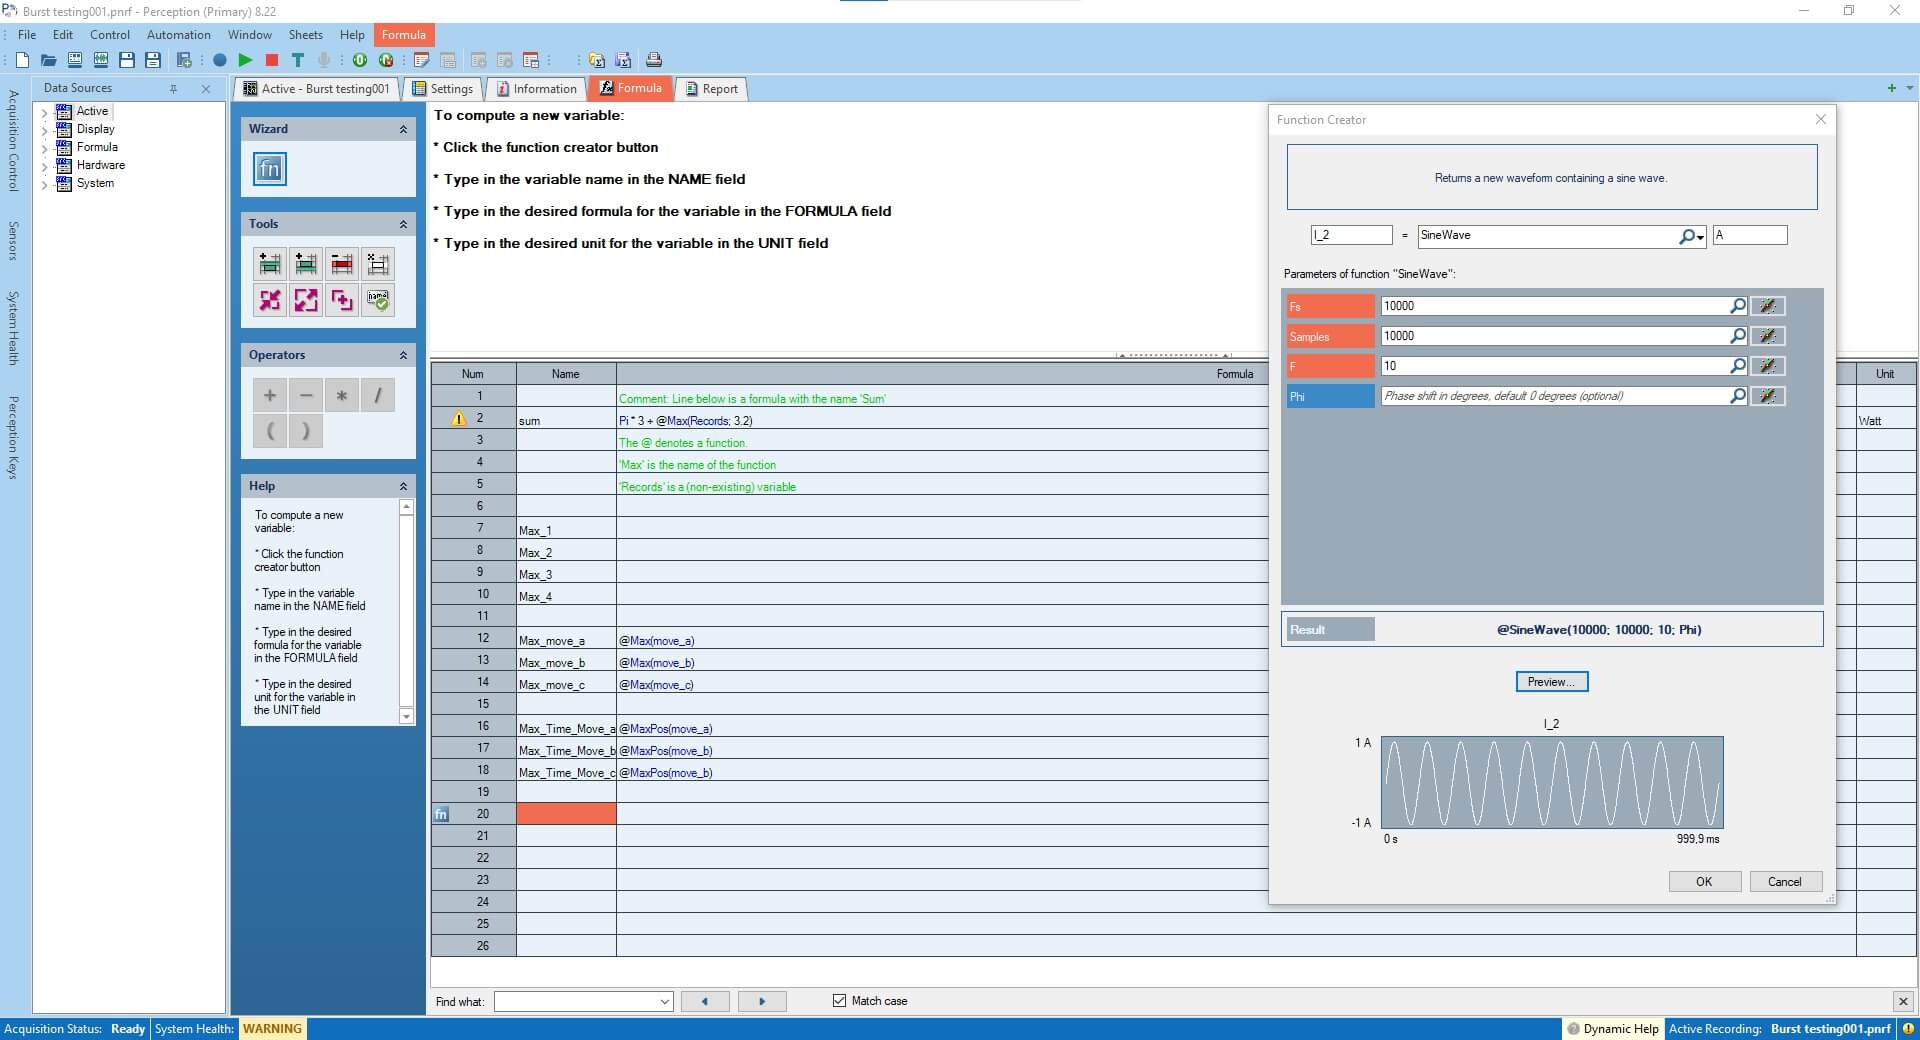Insert the plus operator
This screenshot has width=1920, height=1040.
270,395
